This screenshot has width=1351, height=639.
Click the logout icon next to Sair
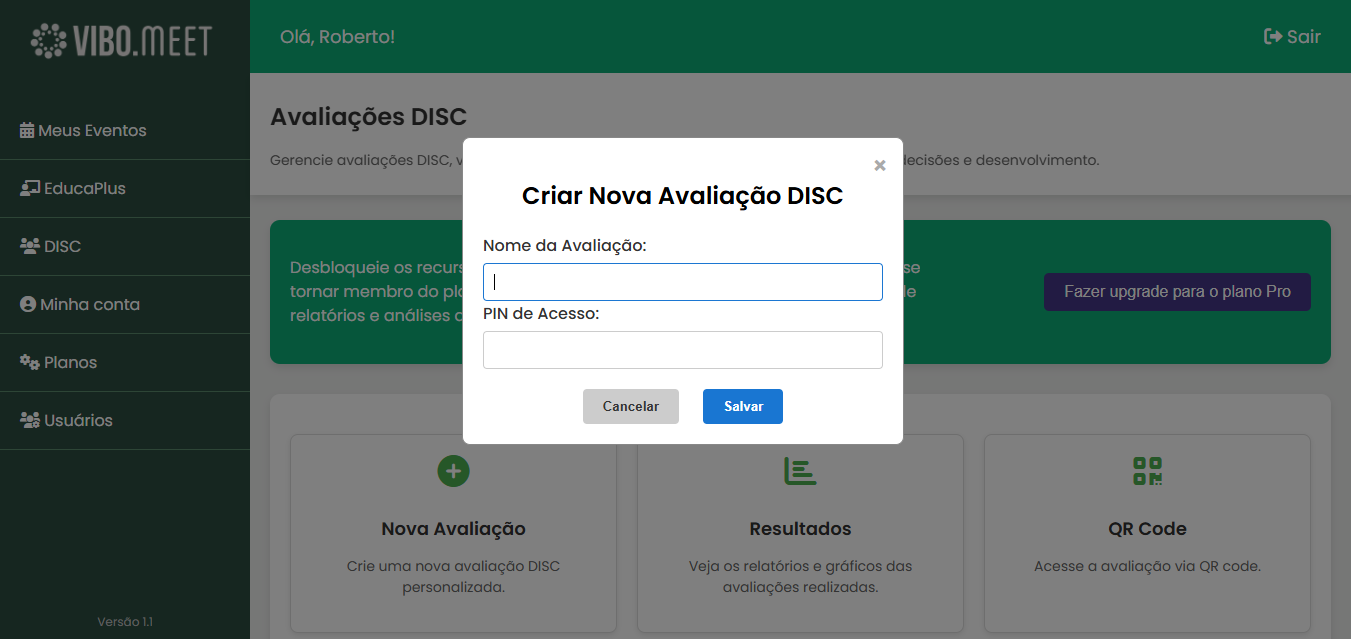(1271, 36)
